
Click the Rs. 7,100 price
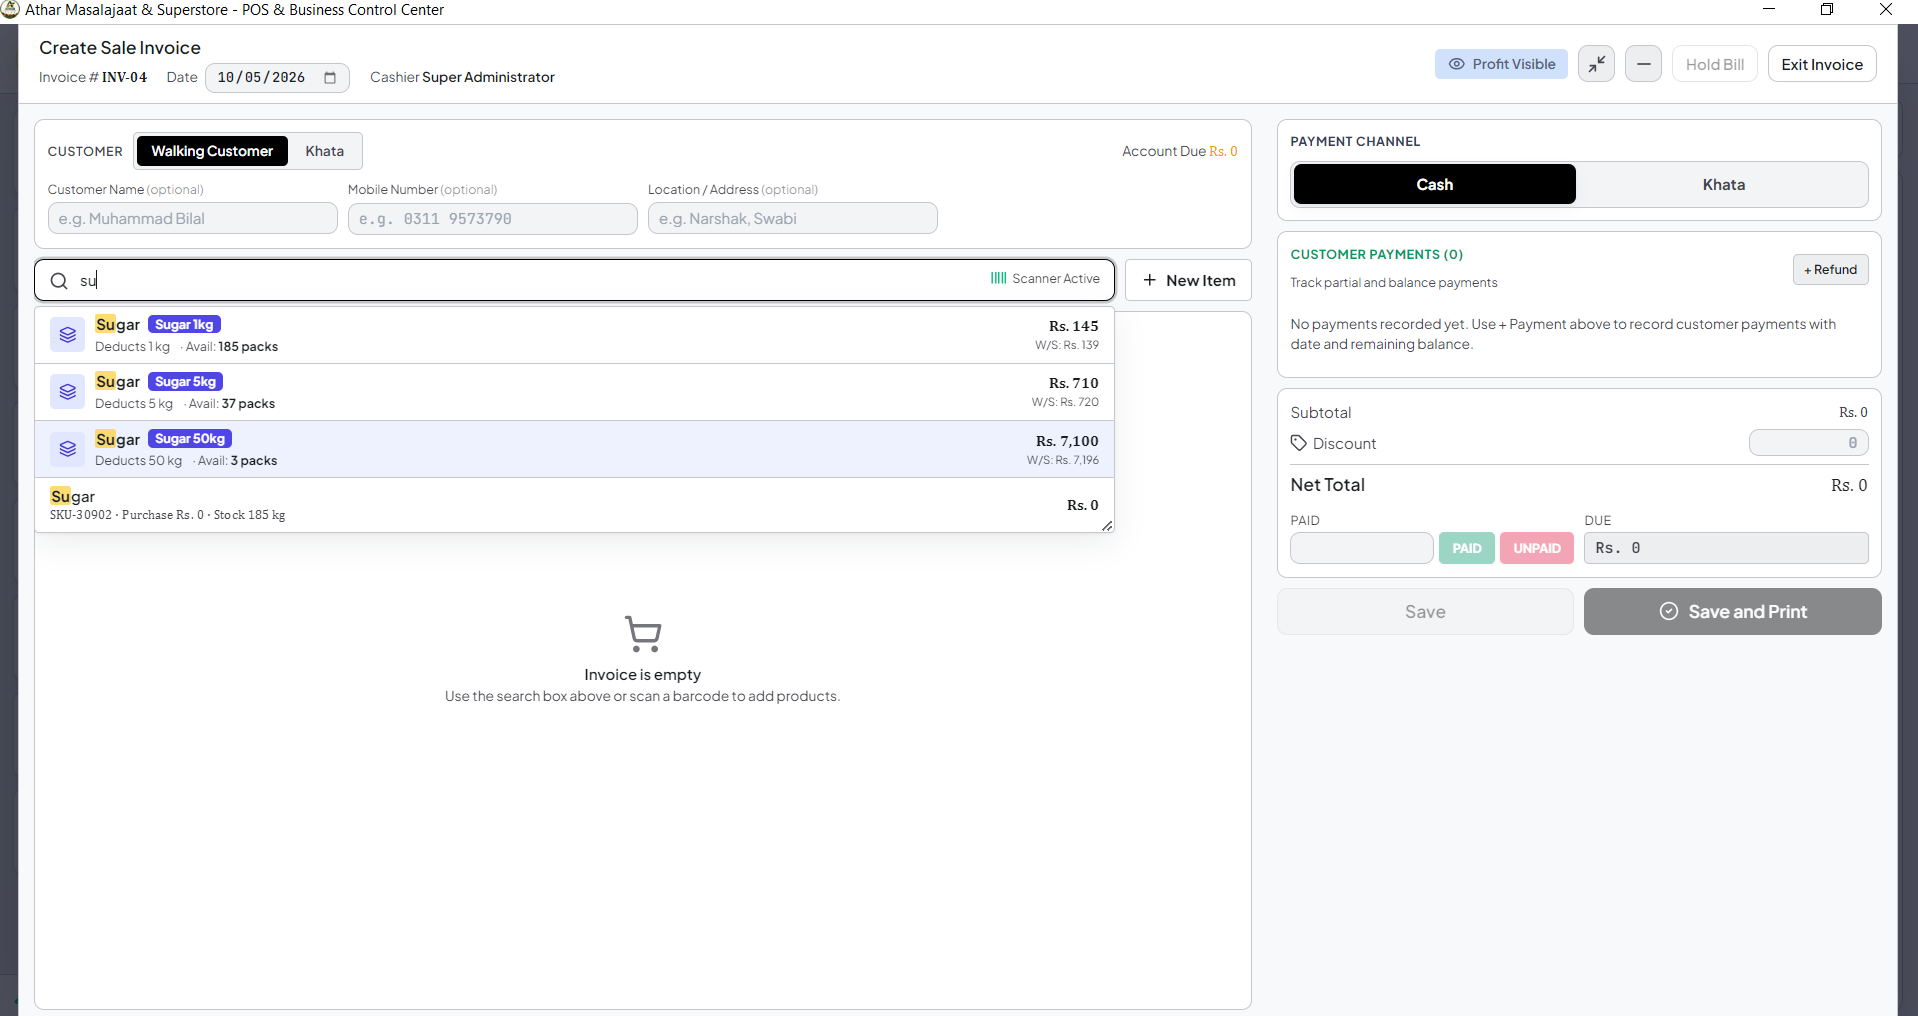[x=1067, y=441]
